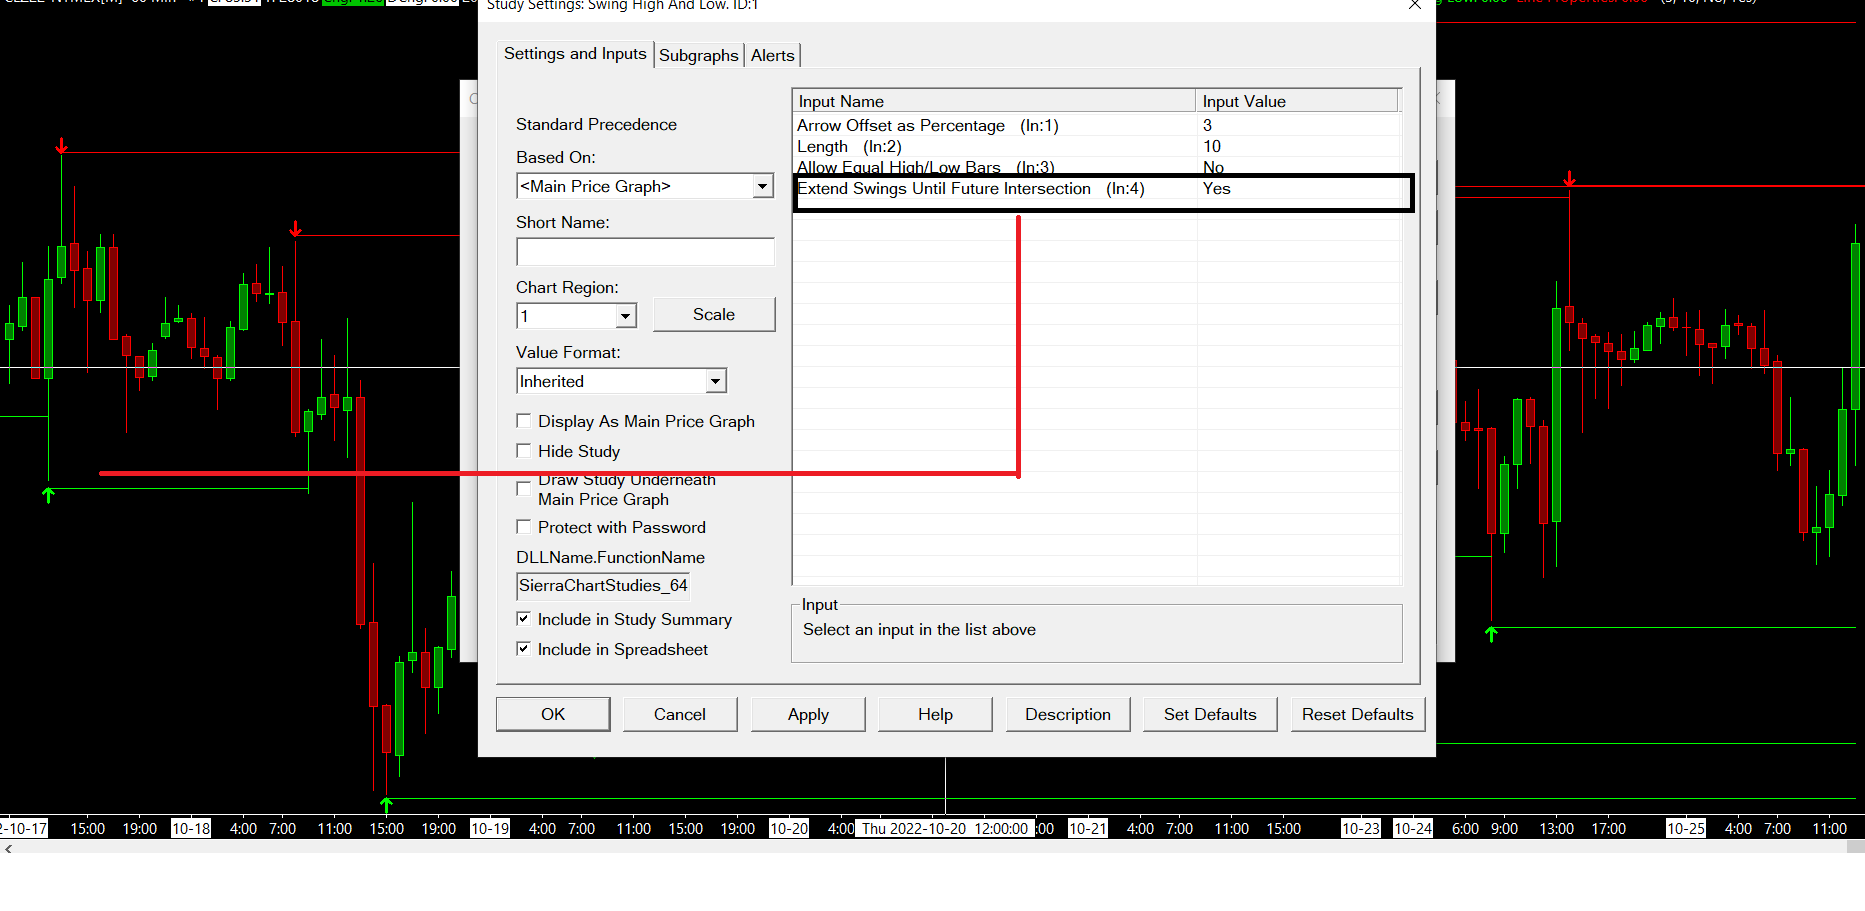The height and width of the screenshot is (911, 1865).
Task: Click Reset Defaults button
Action: [x=1358, y=714]
